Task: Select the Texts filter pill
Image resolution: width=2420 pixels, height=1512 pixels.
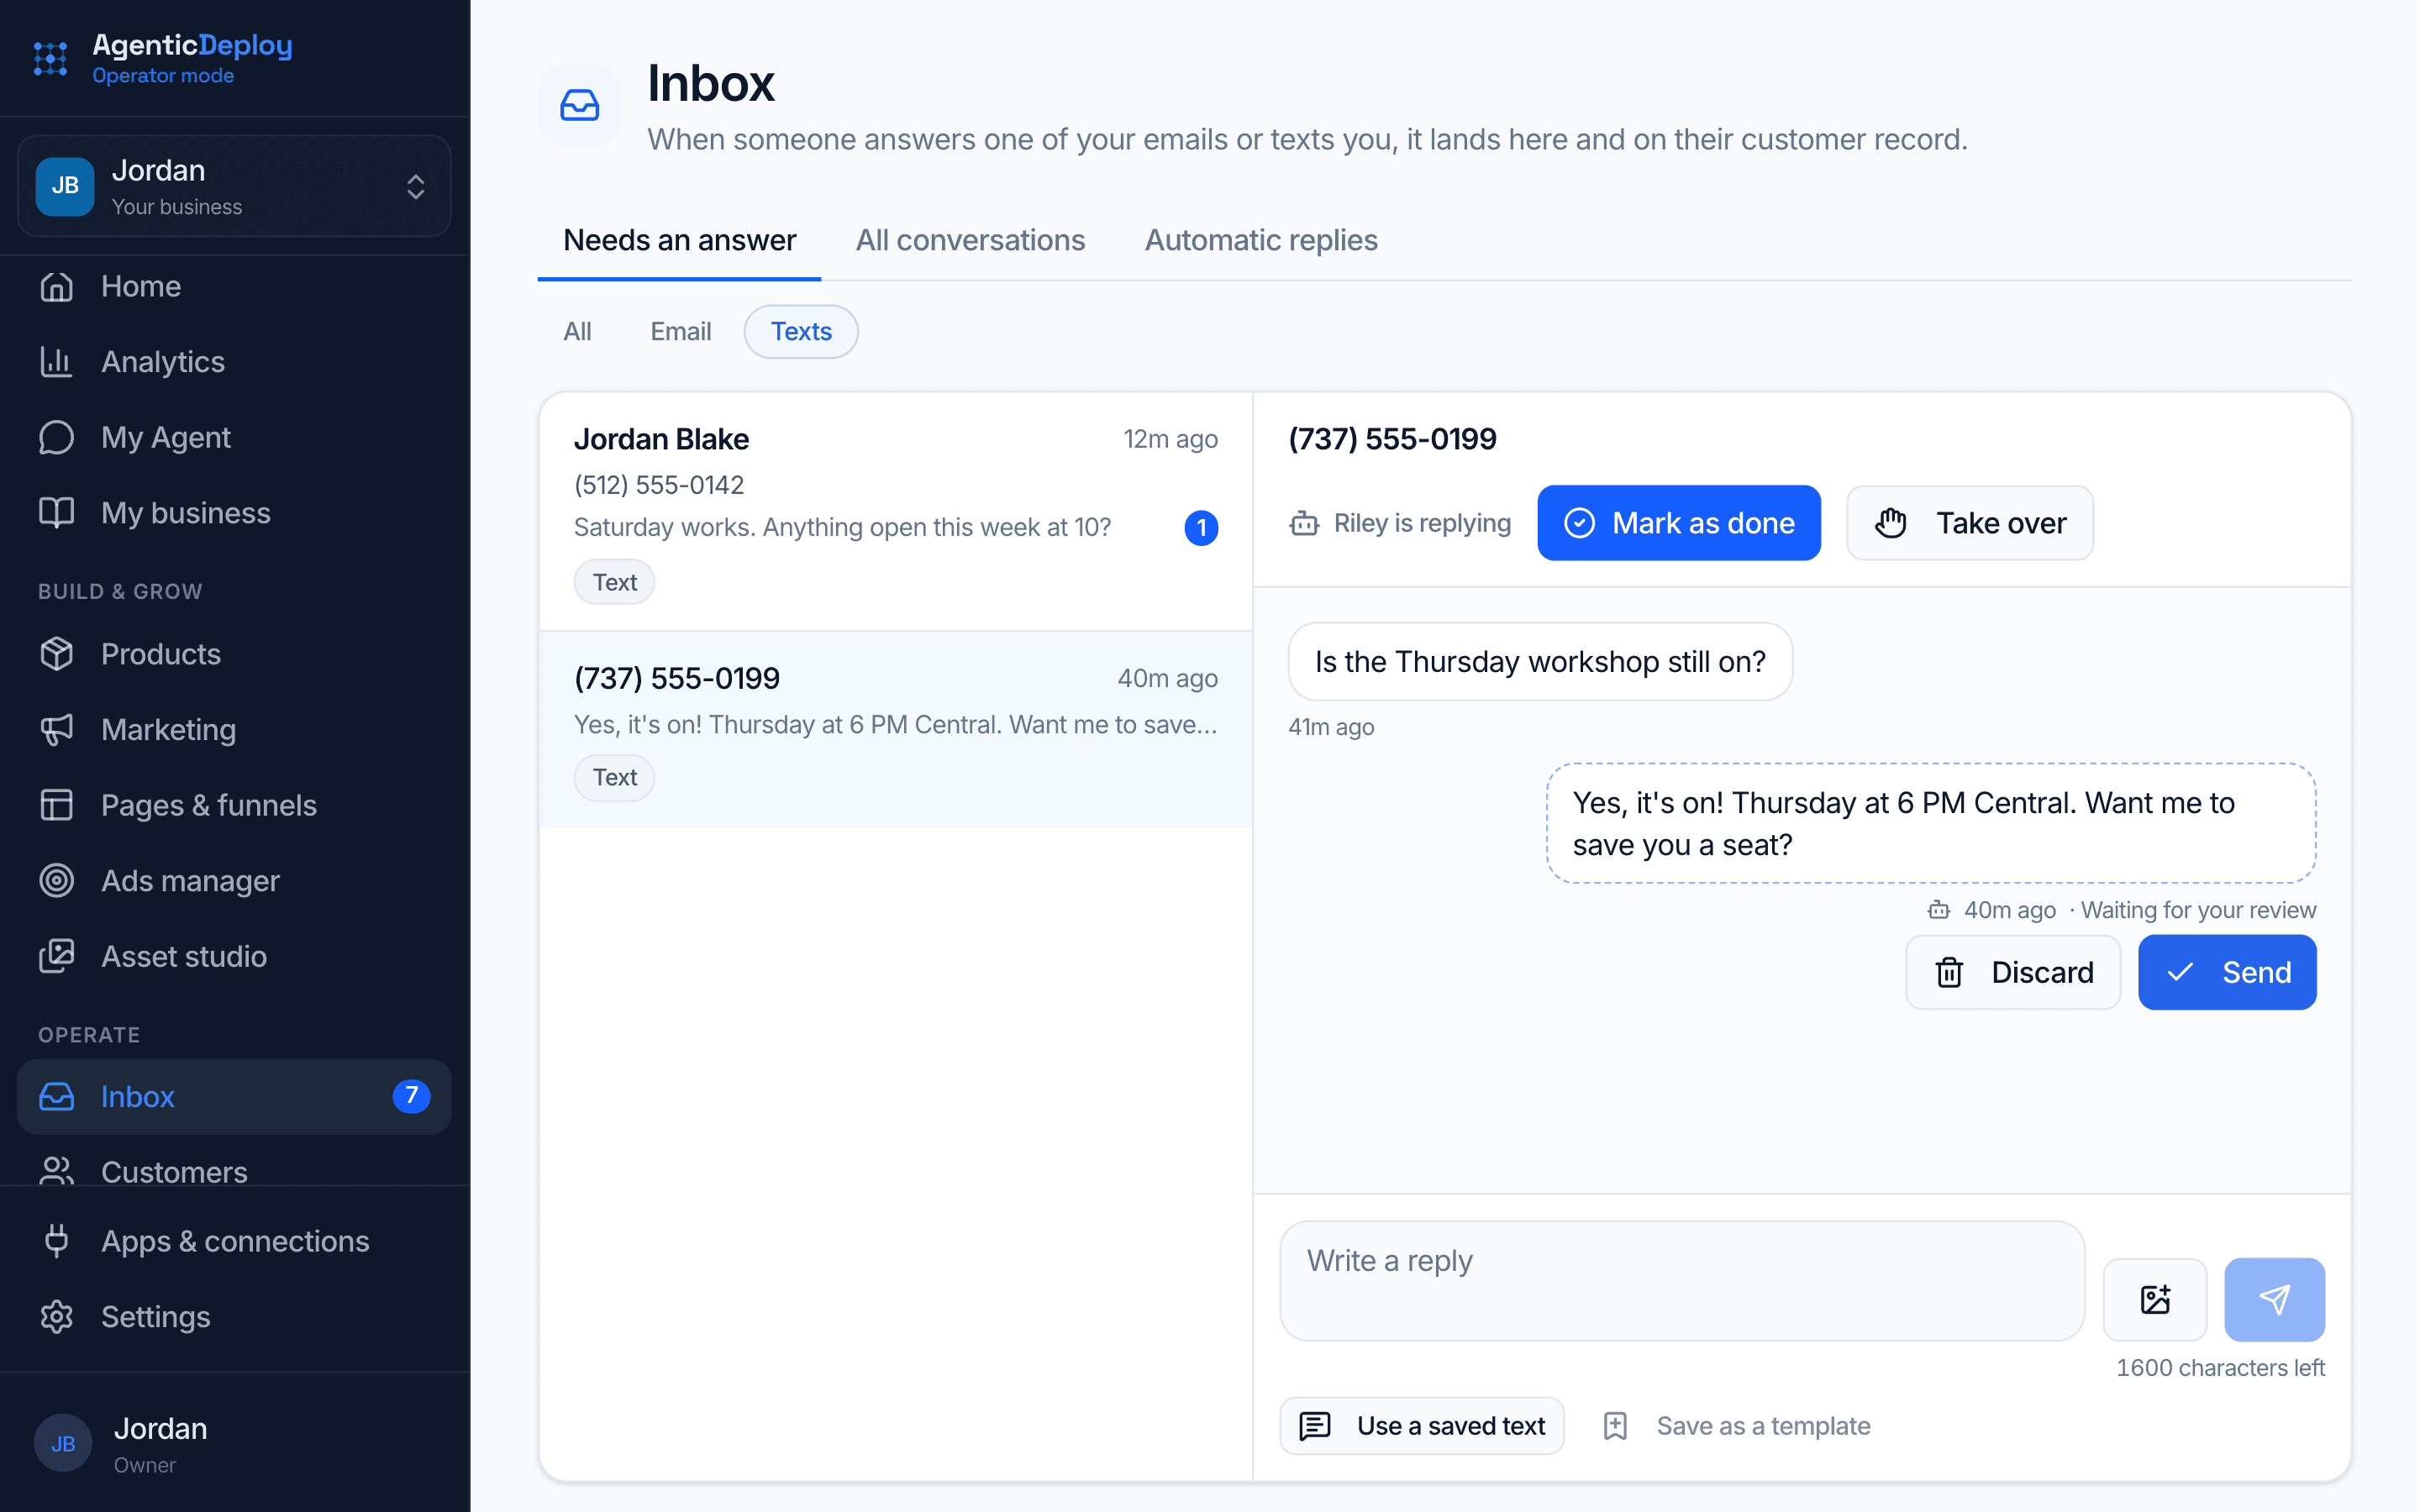Action: 801,332
